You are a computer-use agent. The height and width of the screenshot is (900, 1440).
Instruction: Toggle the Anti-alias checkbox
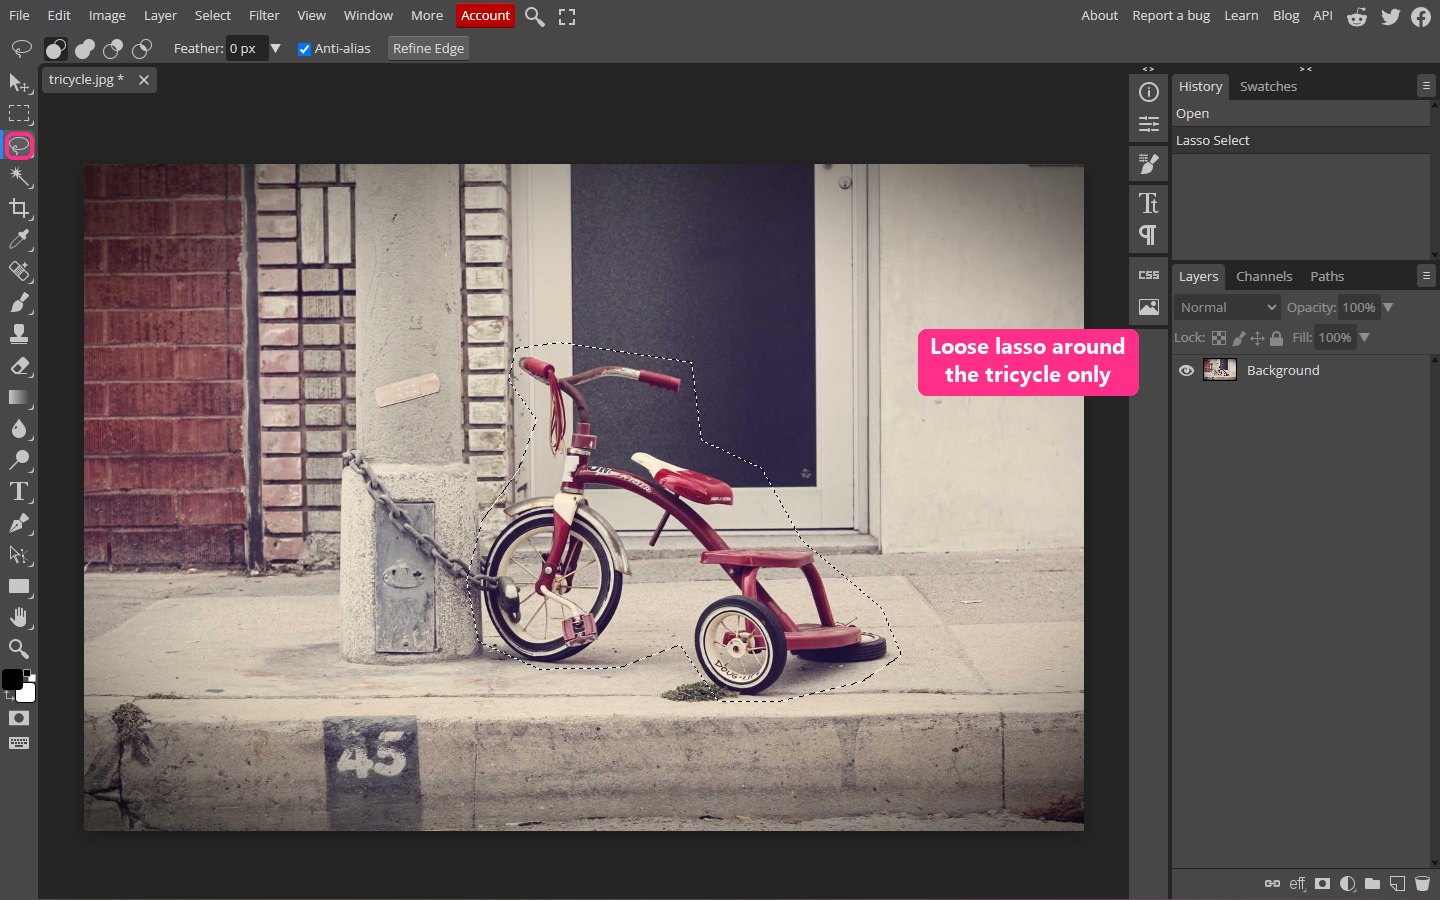click(304, 49)
